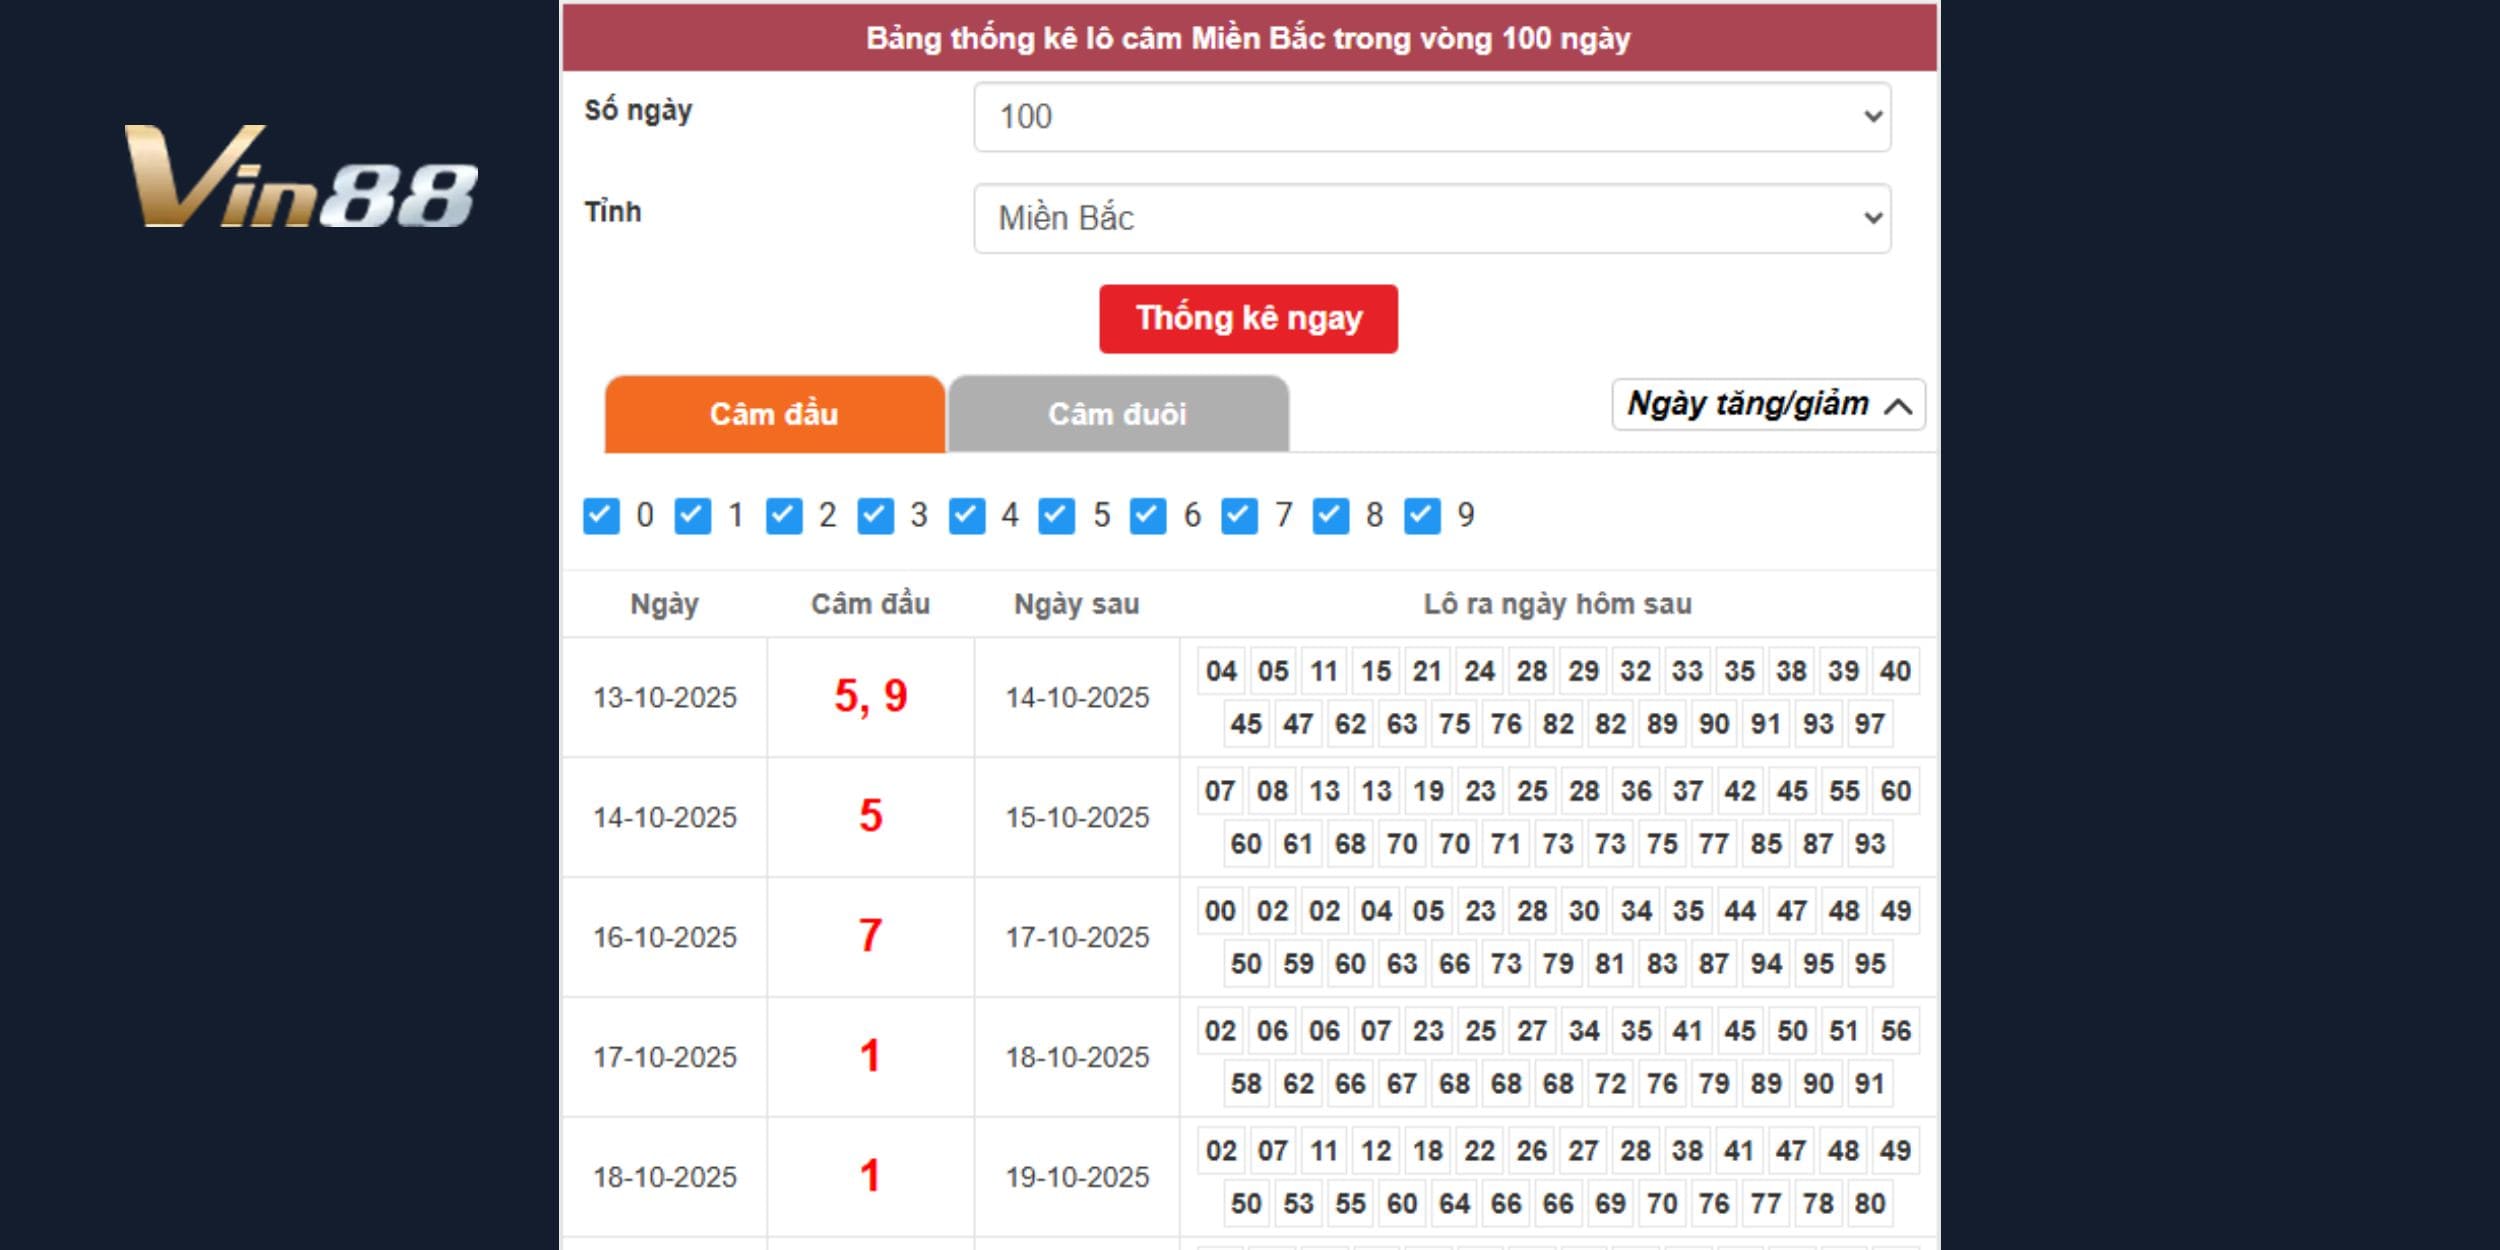This screenshot has width=2500, height=1250.
Task: Uncheck the digit 0 checkbox
Action: pos(601,516)
